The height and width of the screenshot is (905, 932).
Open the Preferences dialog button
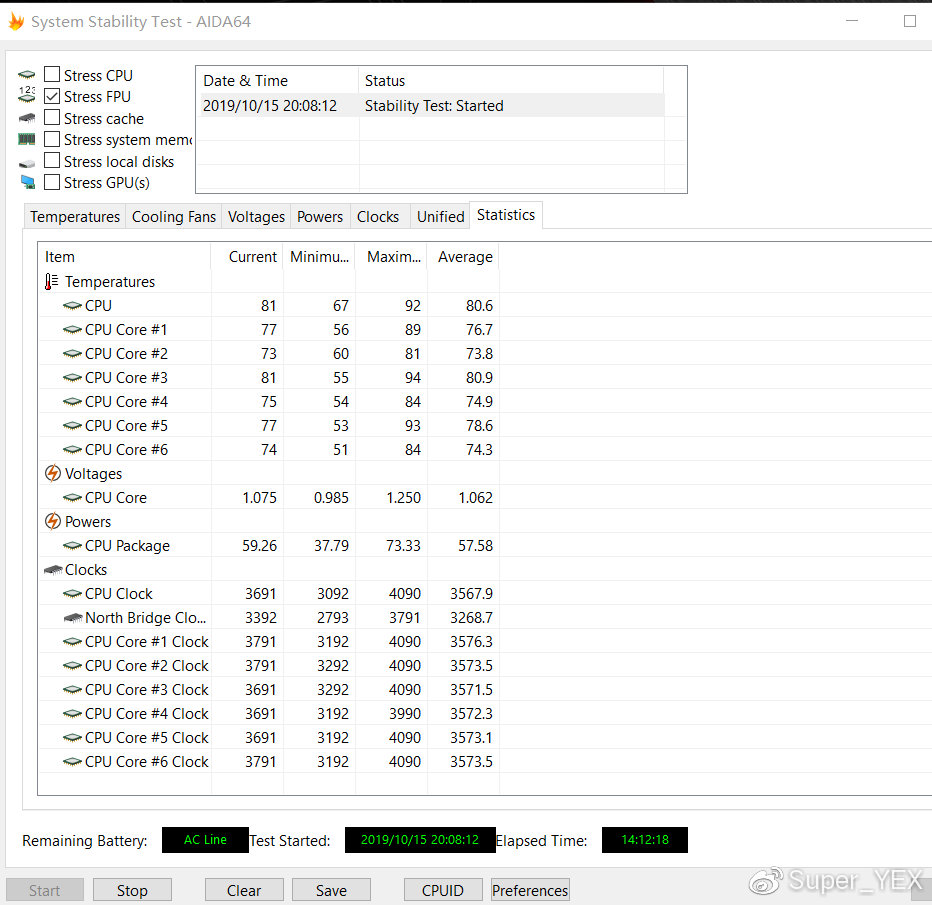[x=530, y=890]
